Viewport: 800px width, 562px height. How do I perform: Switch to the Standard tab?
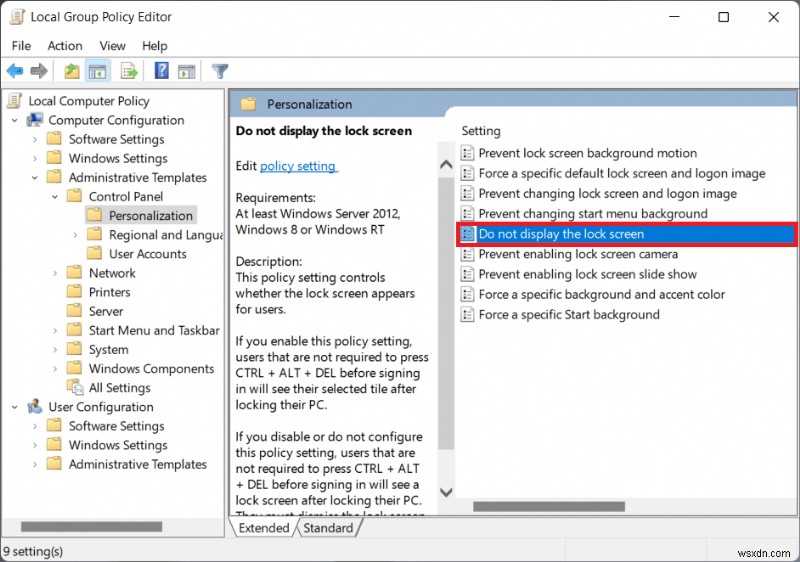[328, 528]
